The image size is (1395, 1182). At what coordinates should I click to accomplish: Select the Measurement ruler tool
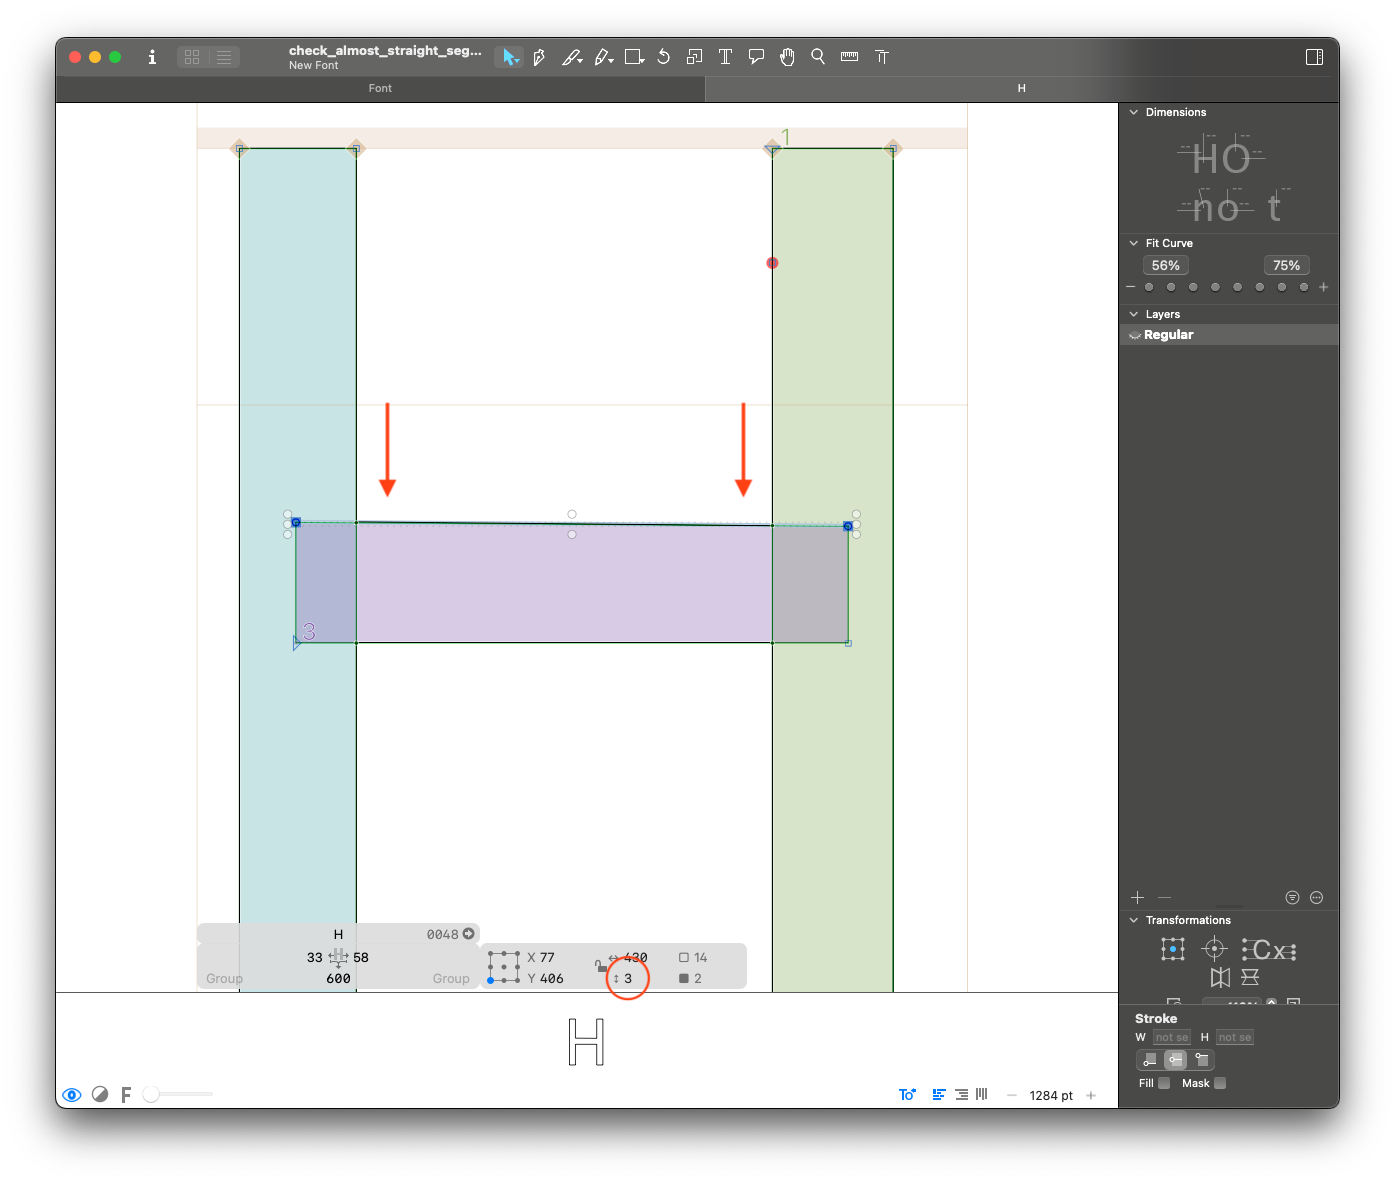[x=849, y=57]
